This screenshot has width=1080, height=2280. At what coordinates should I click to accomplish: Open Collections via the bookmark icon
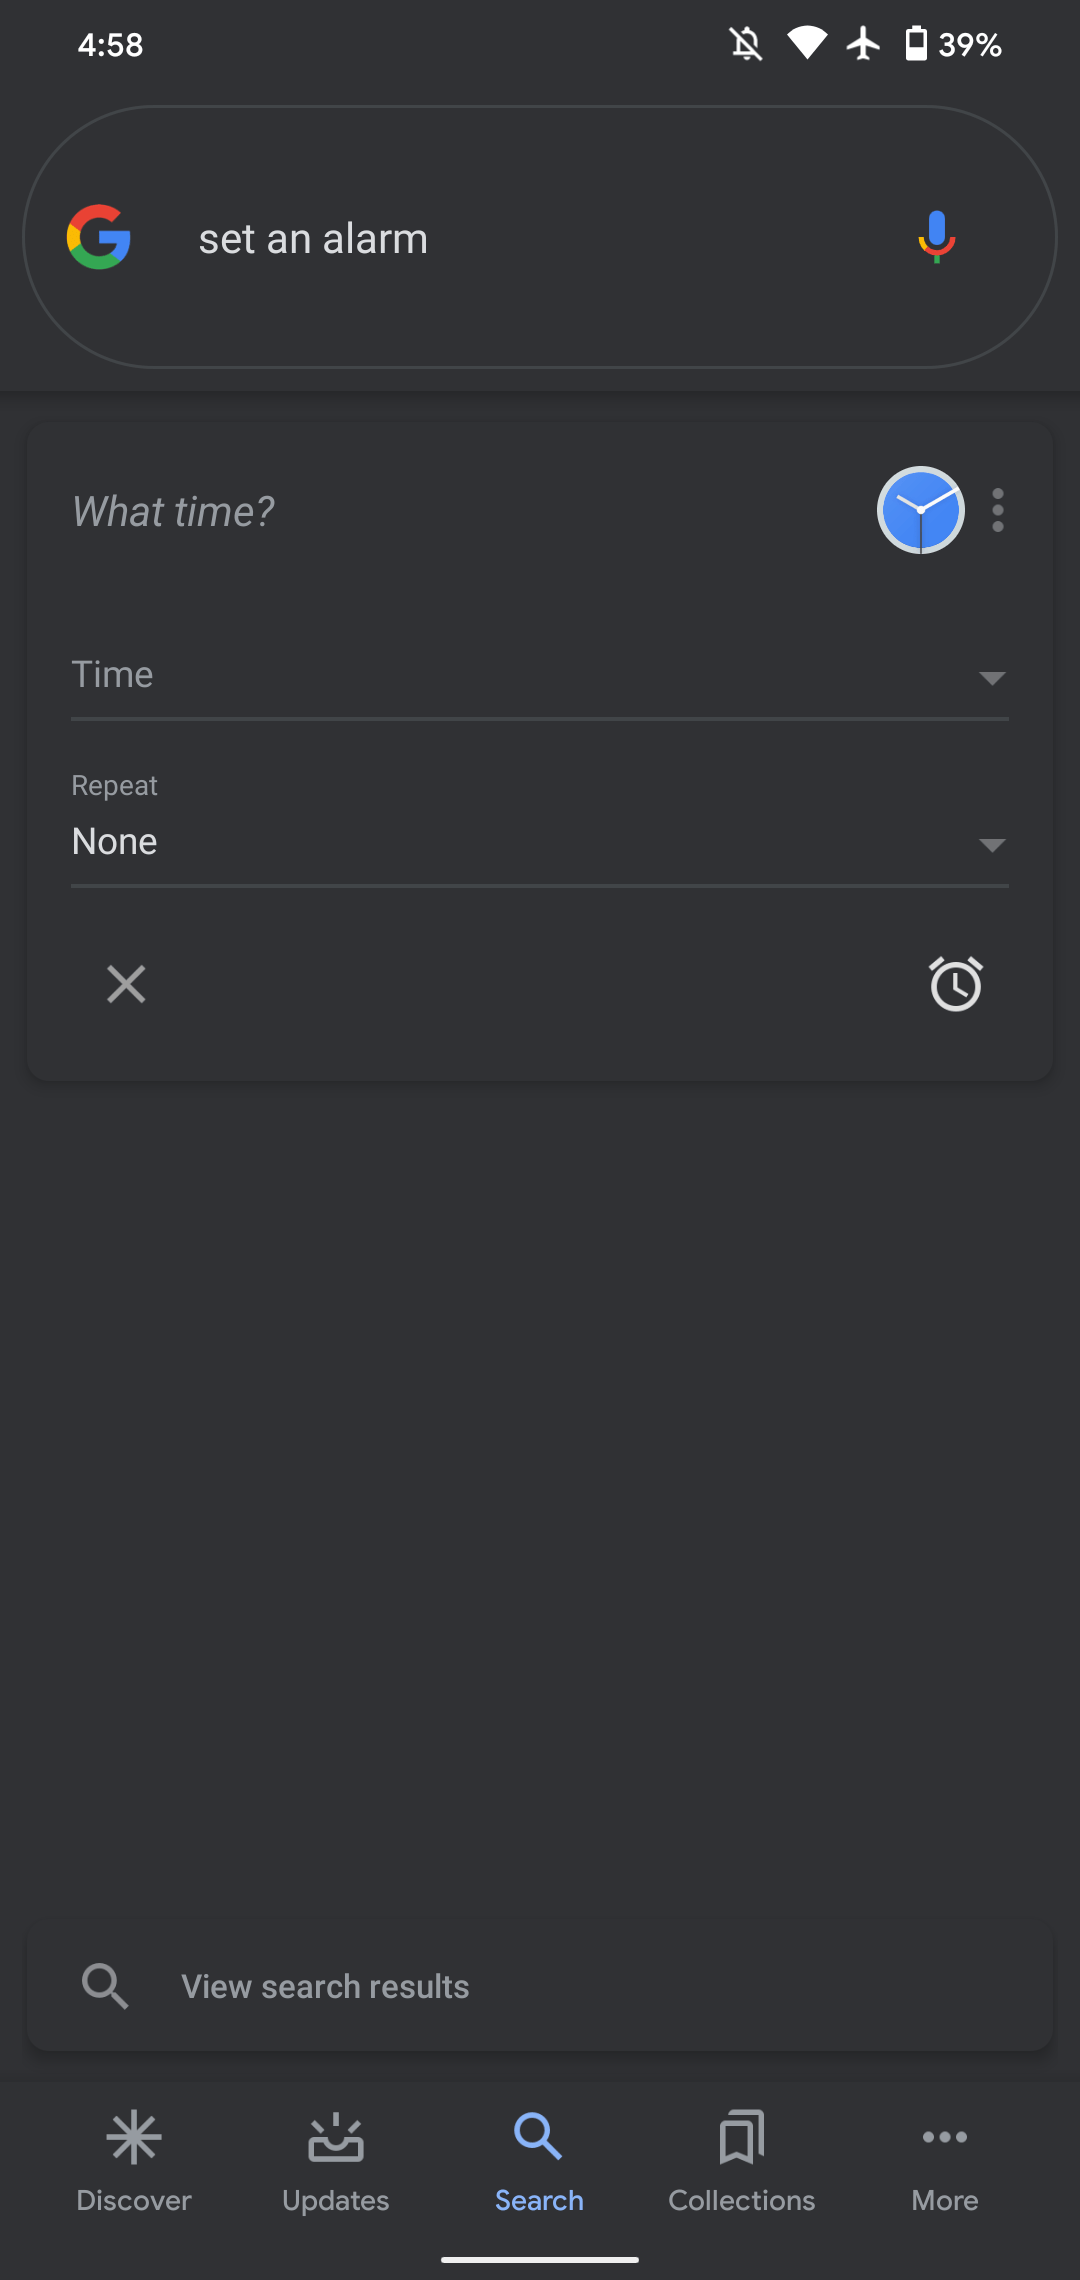pyautogui.click(x=740, y=2137)
